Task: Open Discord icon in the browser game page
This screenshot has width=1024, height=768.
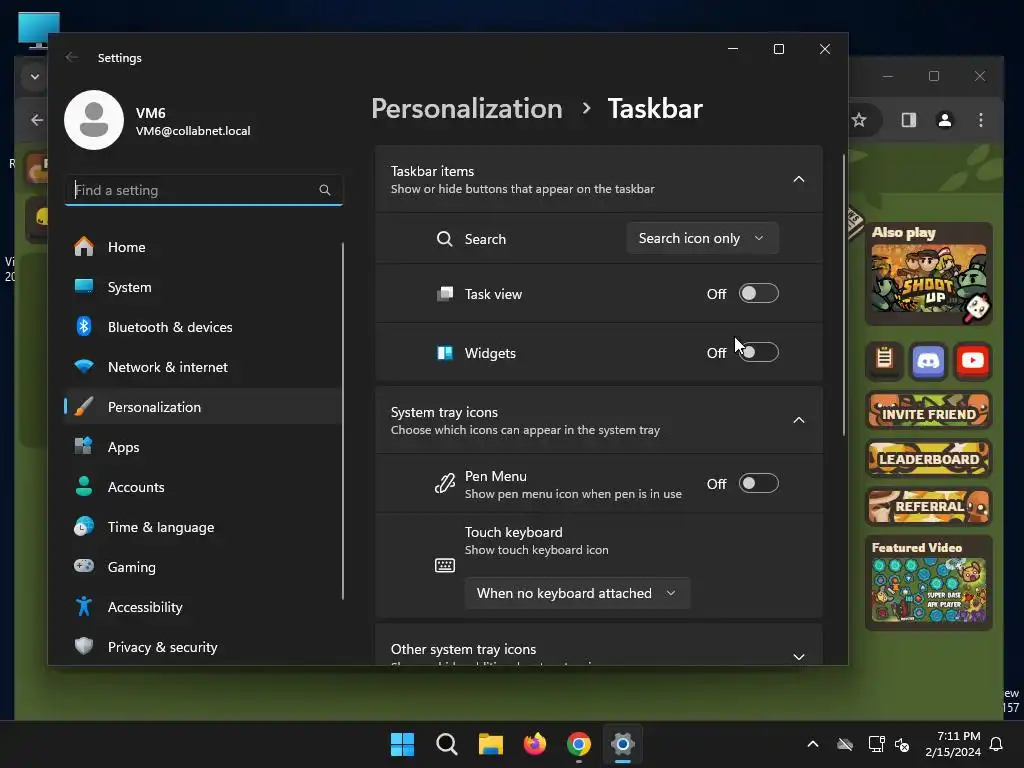Action: pyautogui.click(x=928, y=360)
